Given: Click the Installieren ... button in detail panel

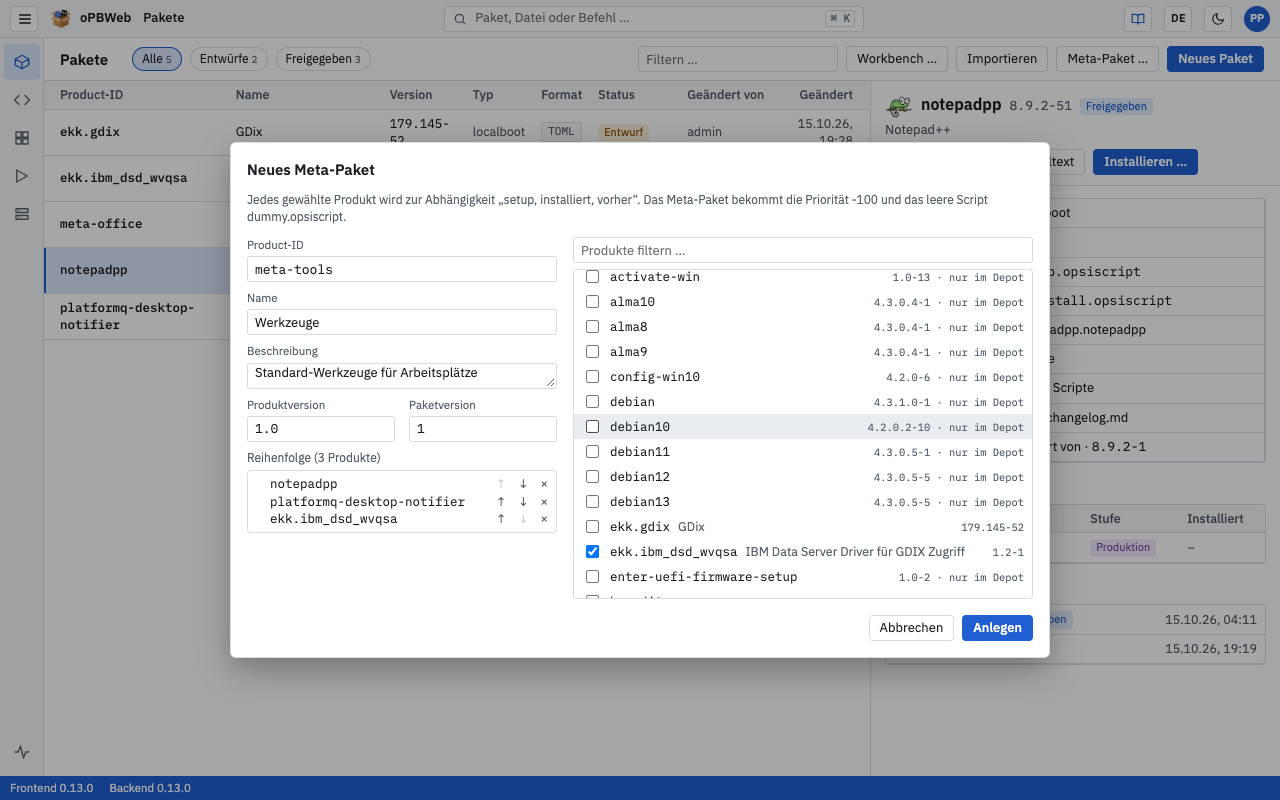Looking at the screenshot, I should 1145,162.
